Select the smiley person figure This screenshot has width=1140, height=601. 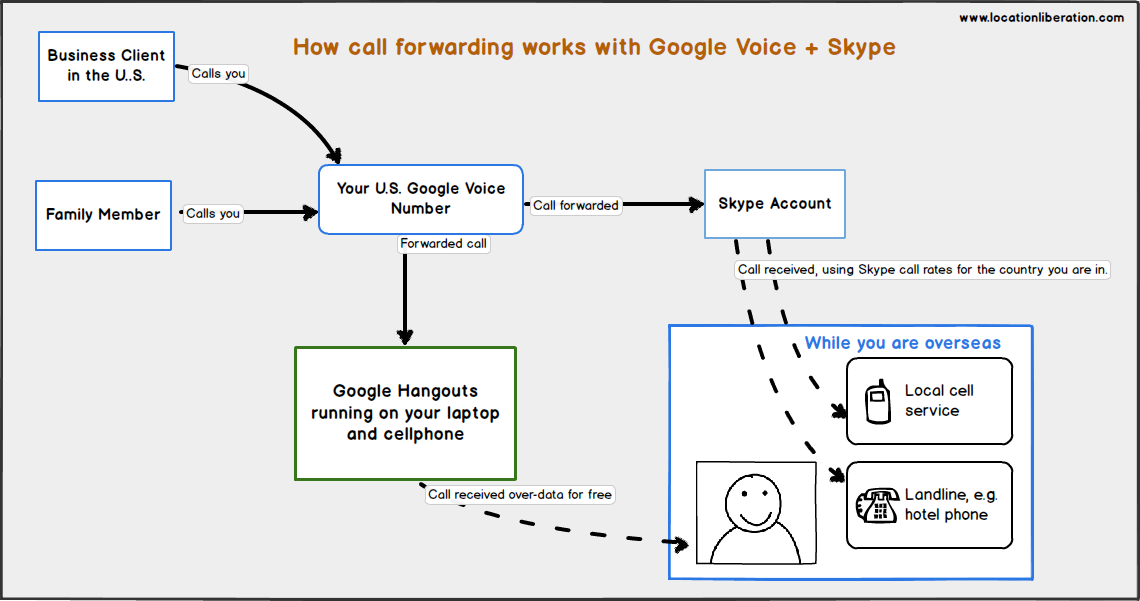[756, 513]
